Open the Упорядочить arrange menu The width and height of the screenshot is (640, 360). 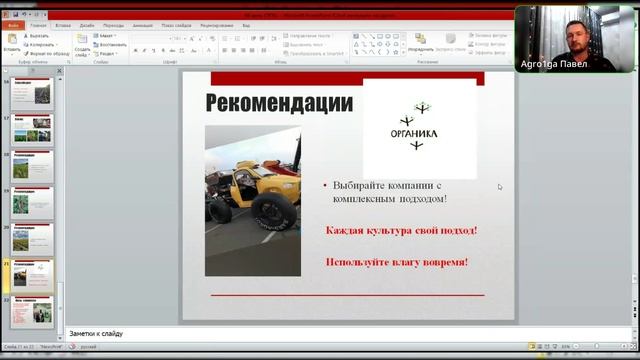[x=420, y=44]
